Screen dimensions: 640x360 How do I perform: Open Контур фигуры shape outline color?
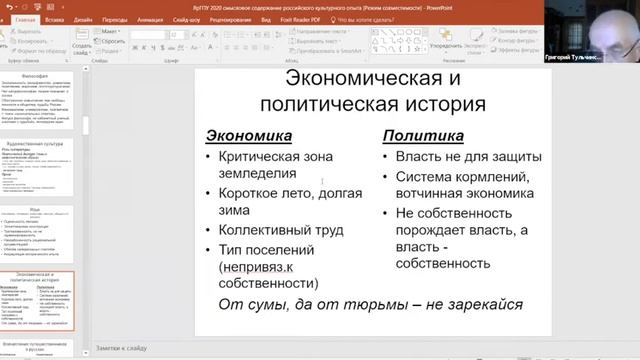514,40
